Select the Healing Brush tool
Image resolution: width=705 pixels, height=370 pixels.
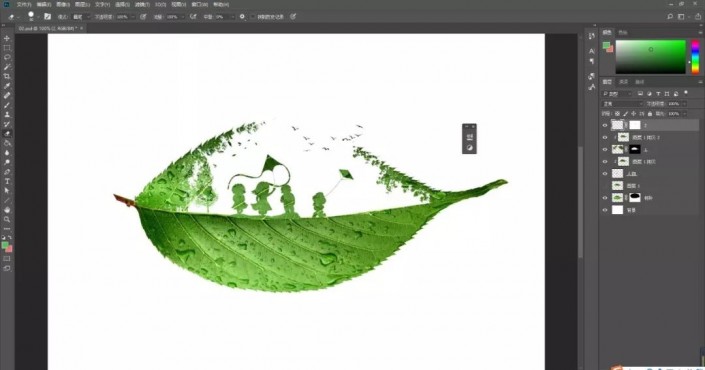(x=7, y=95)
